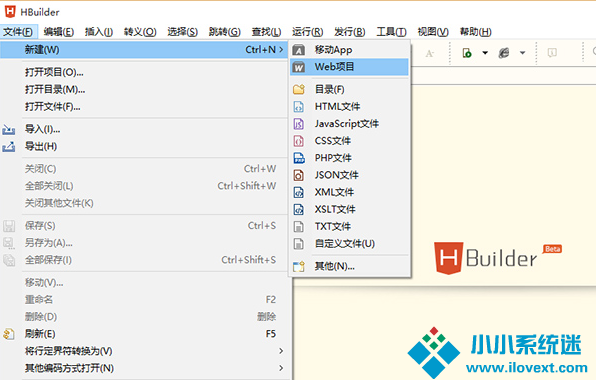The image size is (596, 384).
Task: Choose 目录(F) in the submenu
Action: [350, 89]
